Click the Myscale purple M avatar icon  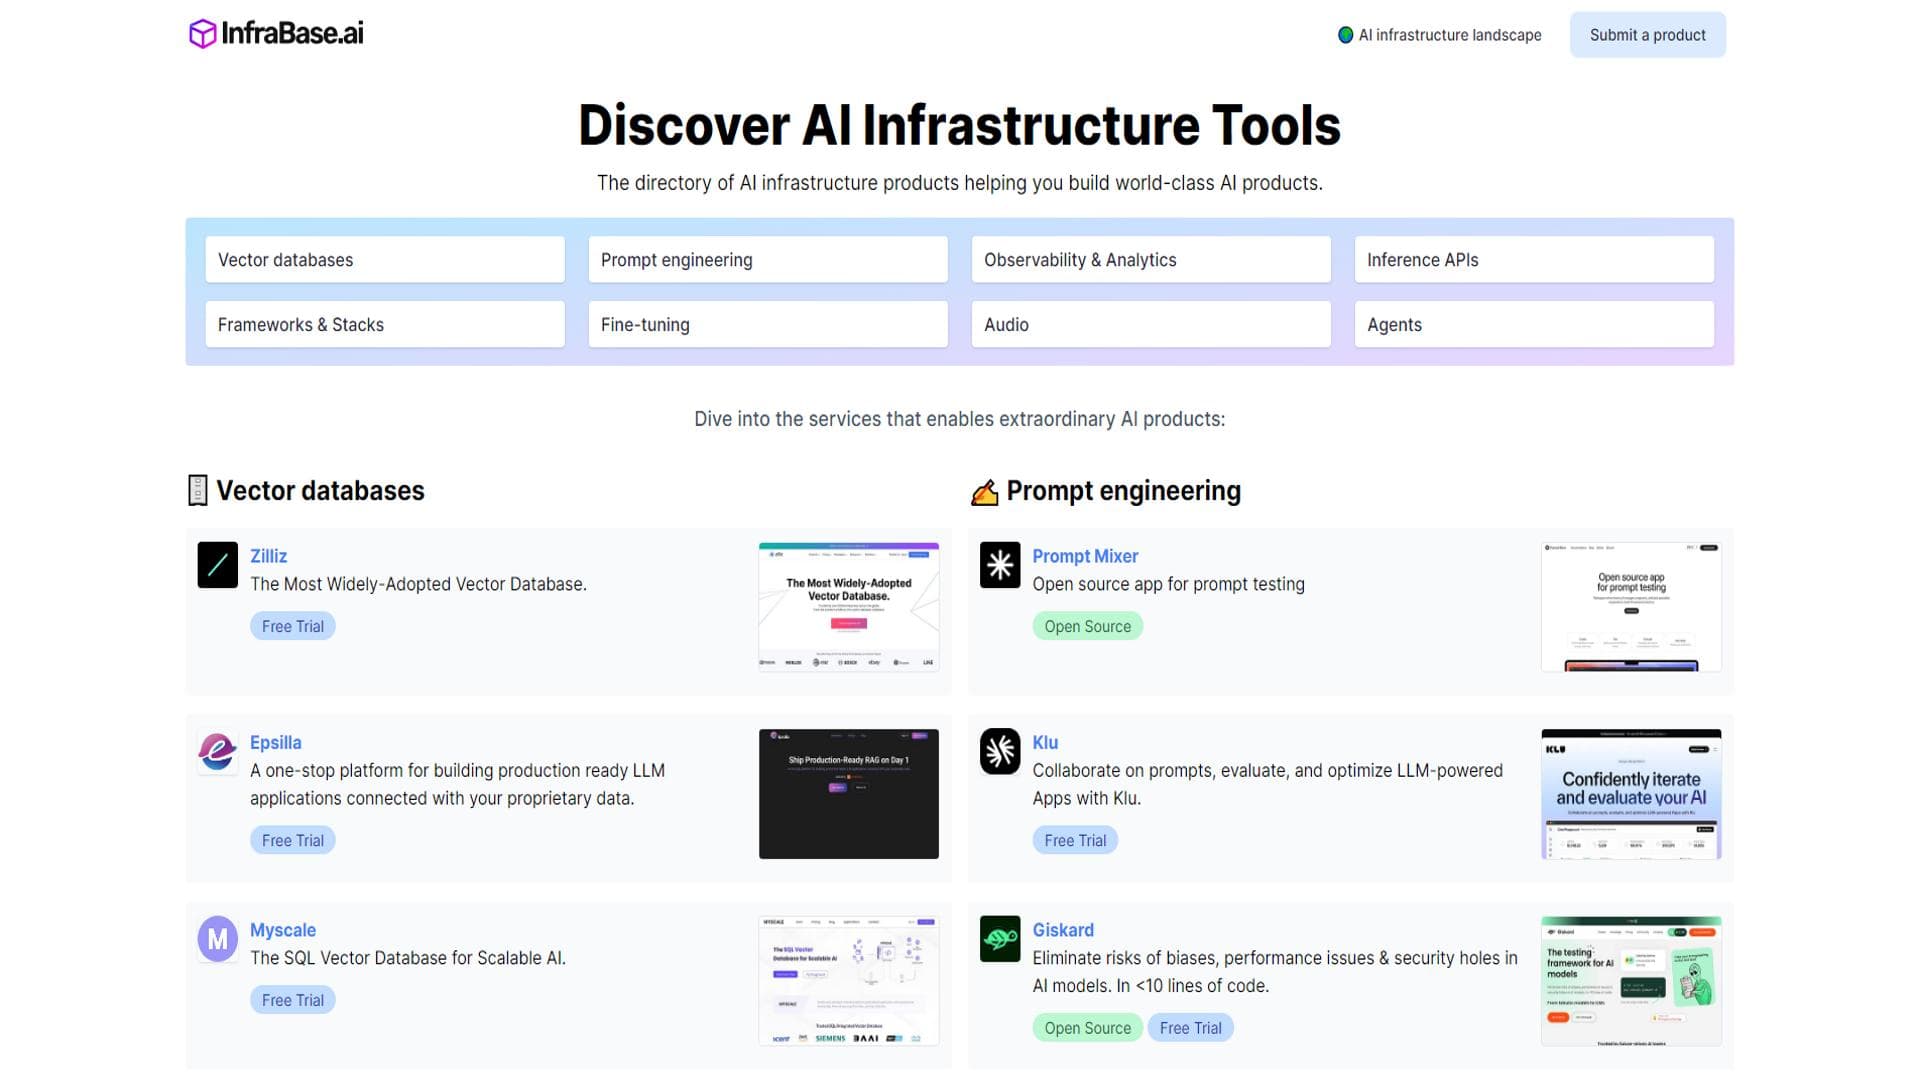218,939
